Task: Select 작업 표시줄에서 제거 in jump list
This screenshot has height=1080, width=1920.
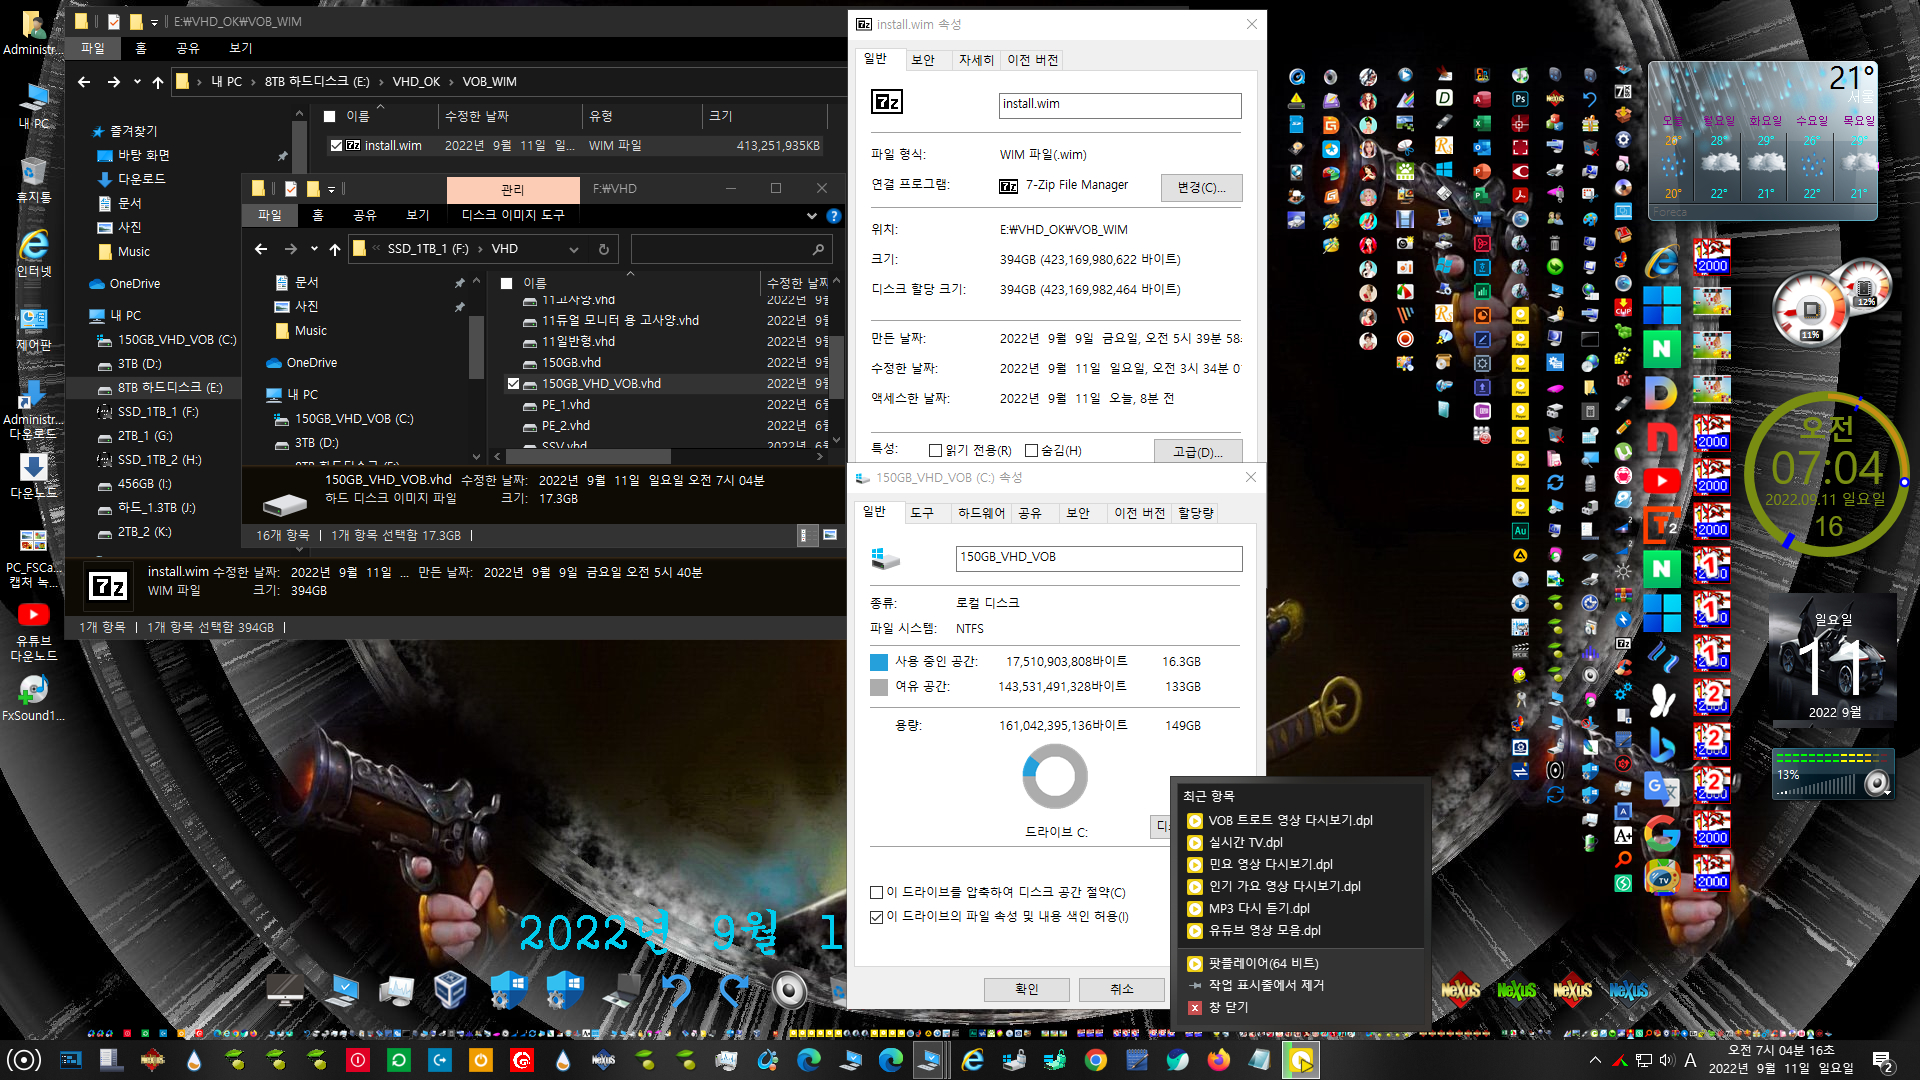Action: (1266, 986)
